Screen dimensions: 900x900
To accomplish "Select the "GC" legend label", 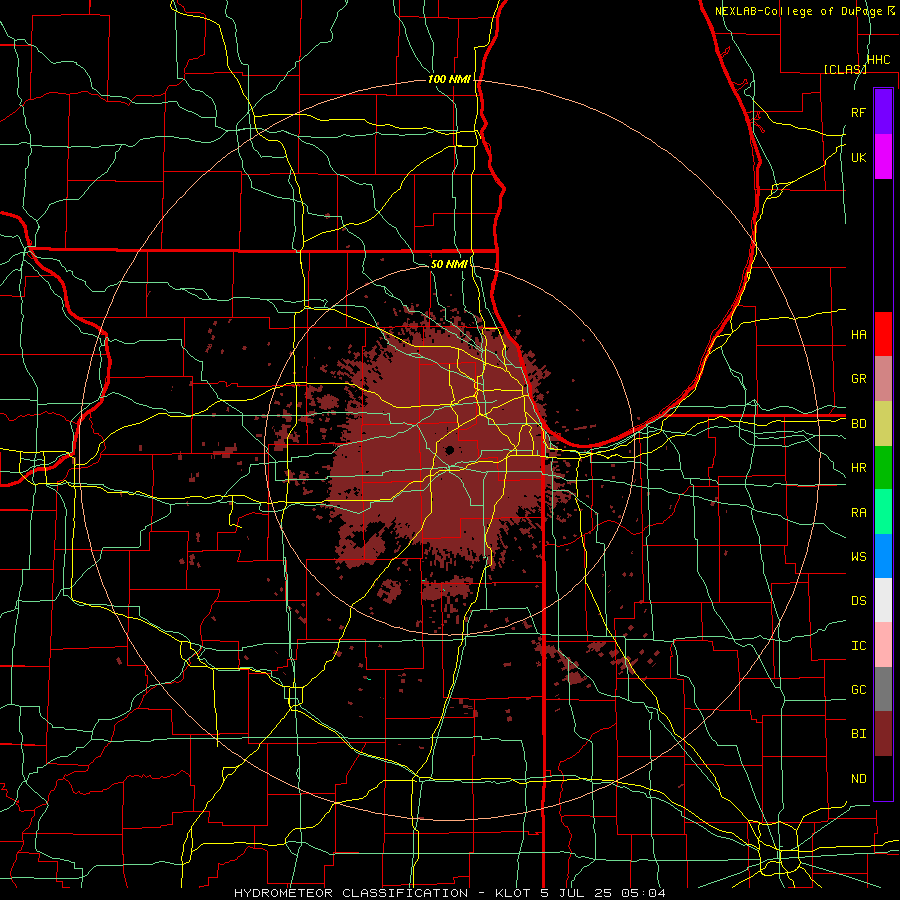I will [x=859, y=690].
